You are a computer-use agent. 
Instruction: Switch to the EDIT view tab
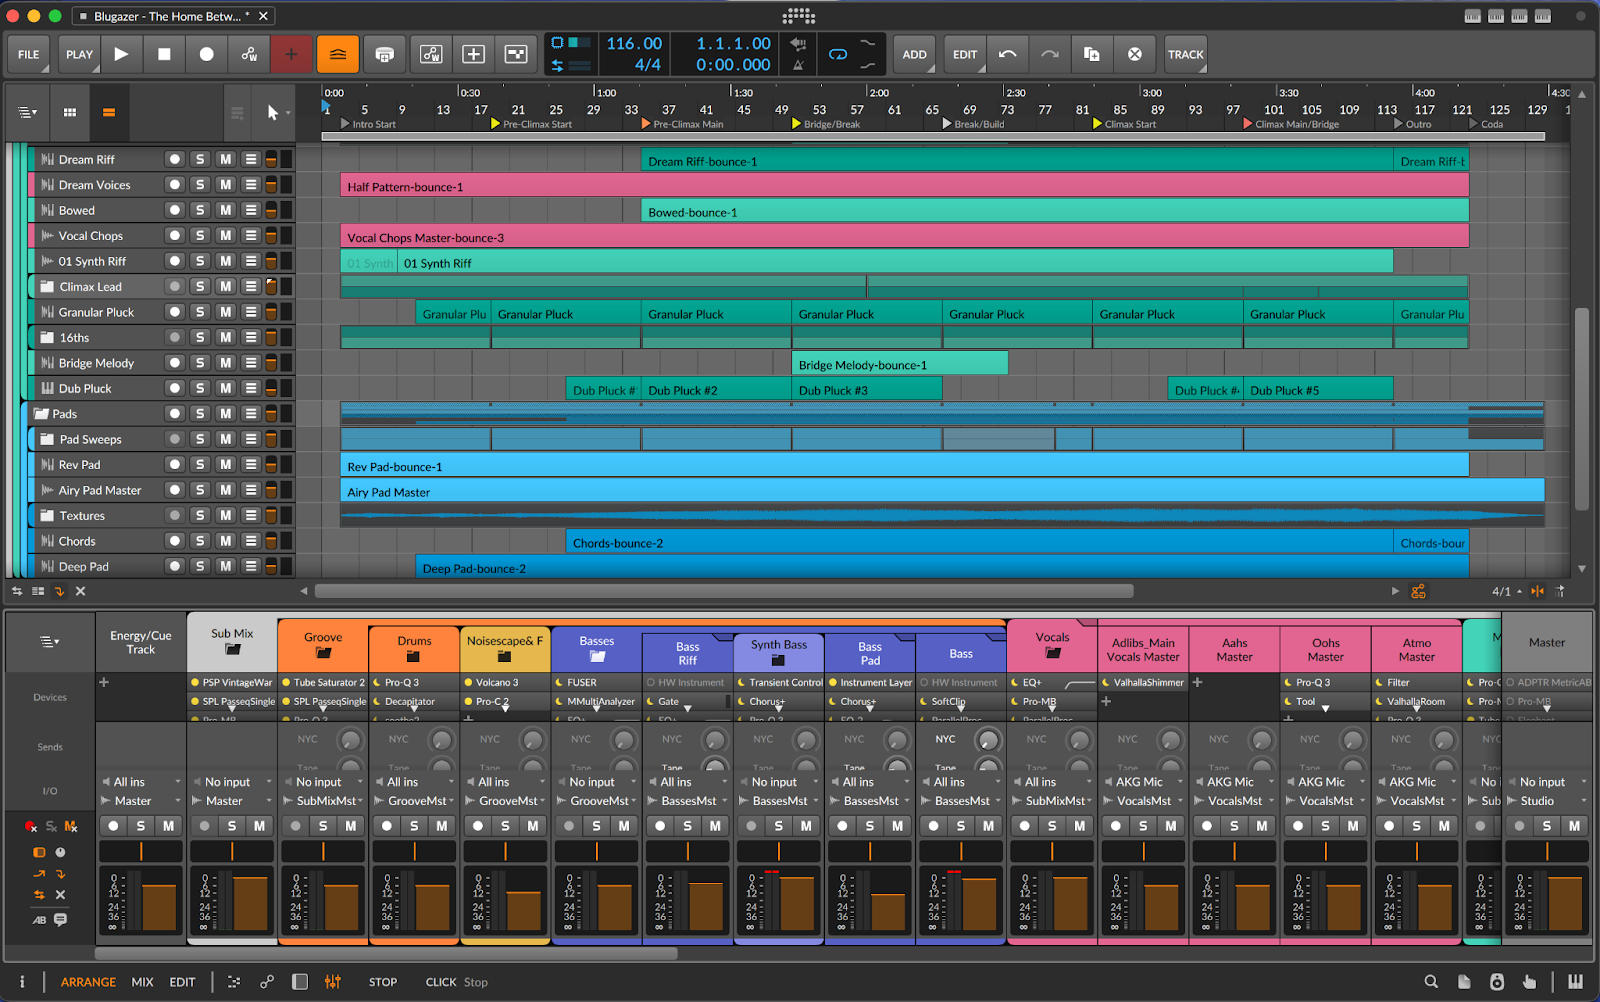182,982
